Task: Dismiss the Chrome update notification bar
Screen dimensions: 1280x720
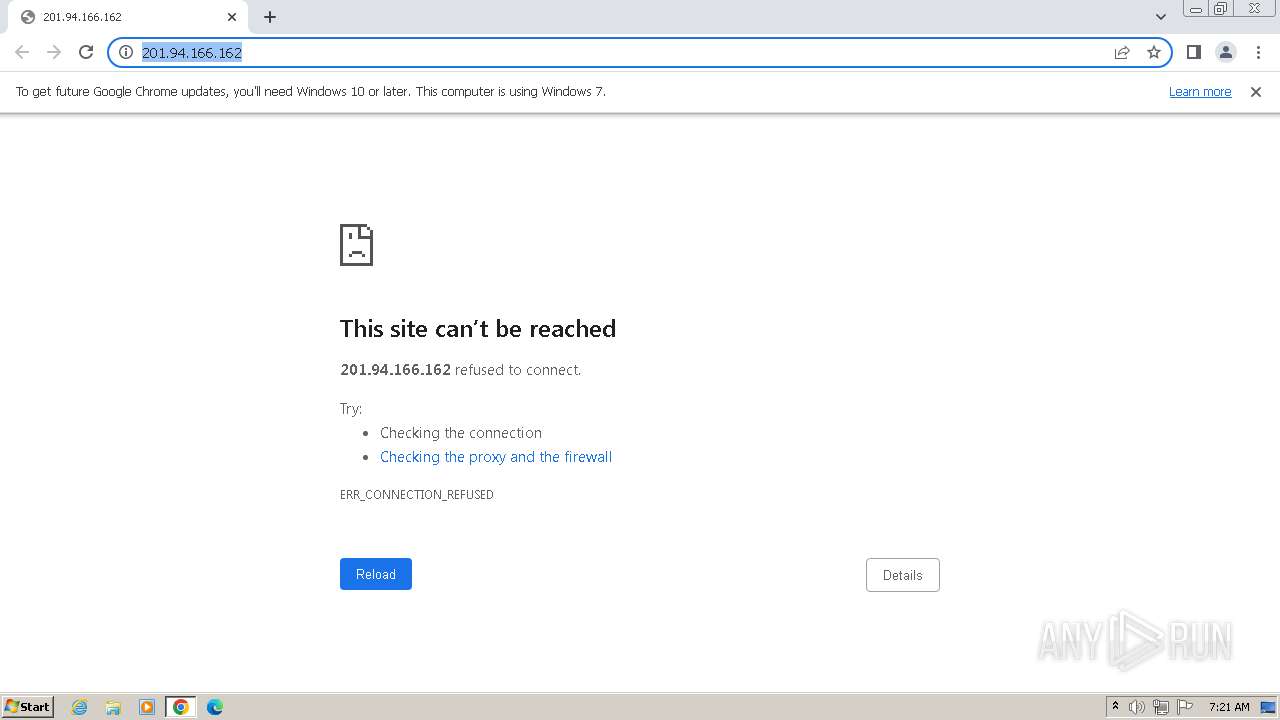Action: (1256, 91)
